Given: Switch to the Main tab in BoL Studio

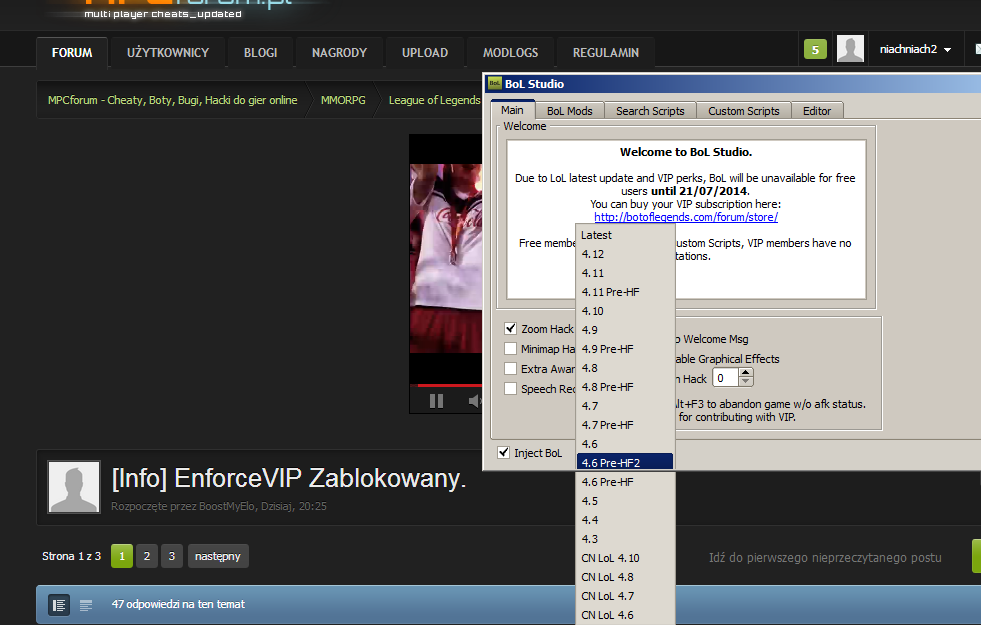Looking at the screenshot, I should 512,109.
